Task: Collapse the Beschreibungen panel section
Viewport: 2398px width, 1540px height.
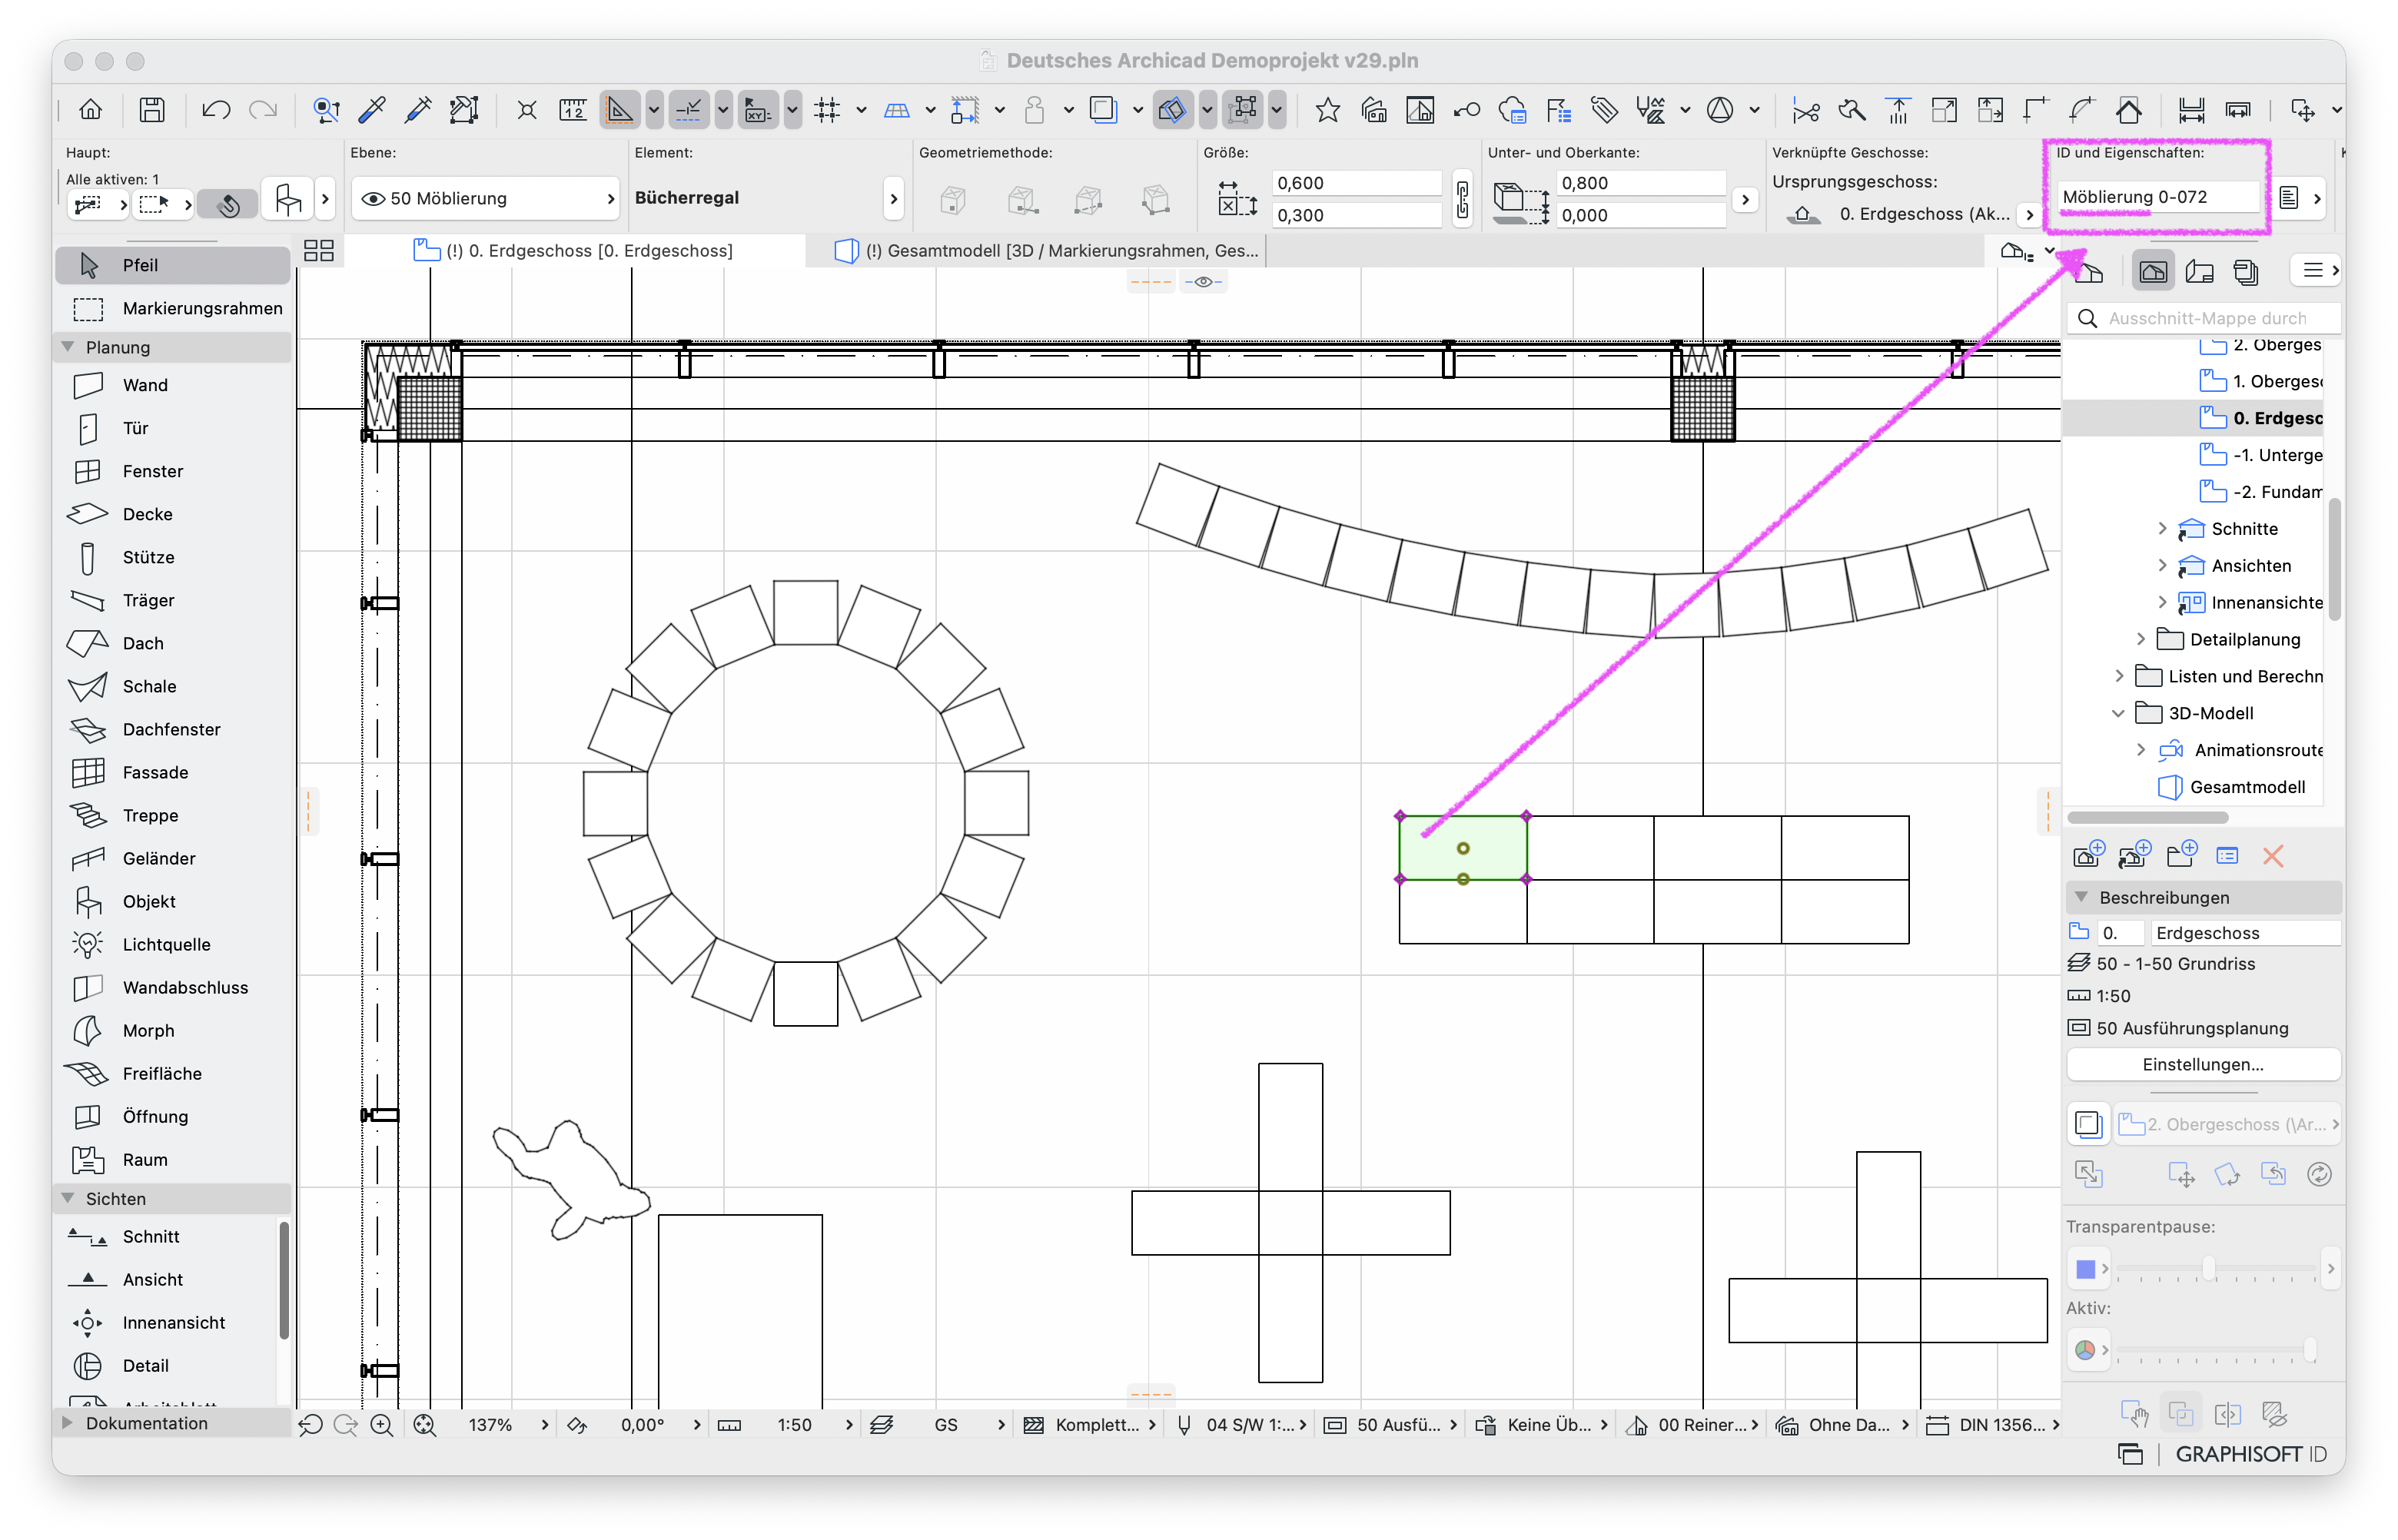Action: tap(2082, 897)
